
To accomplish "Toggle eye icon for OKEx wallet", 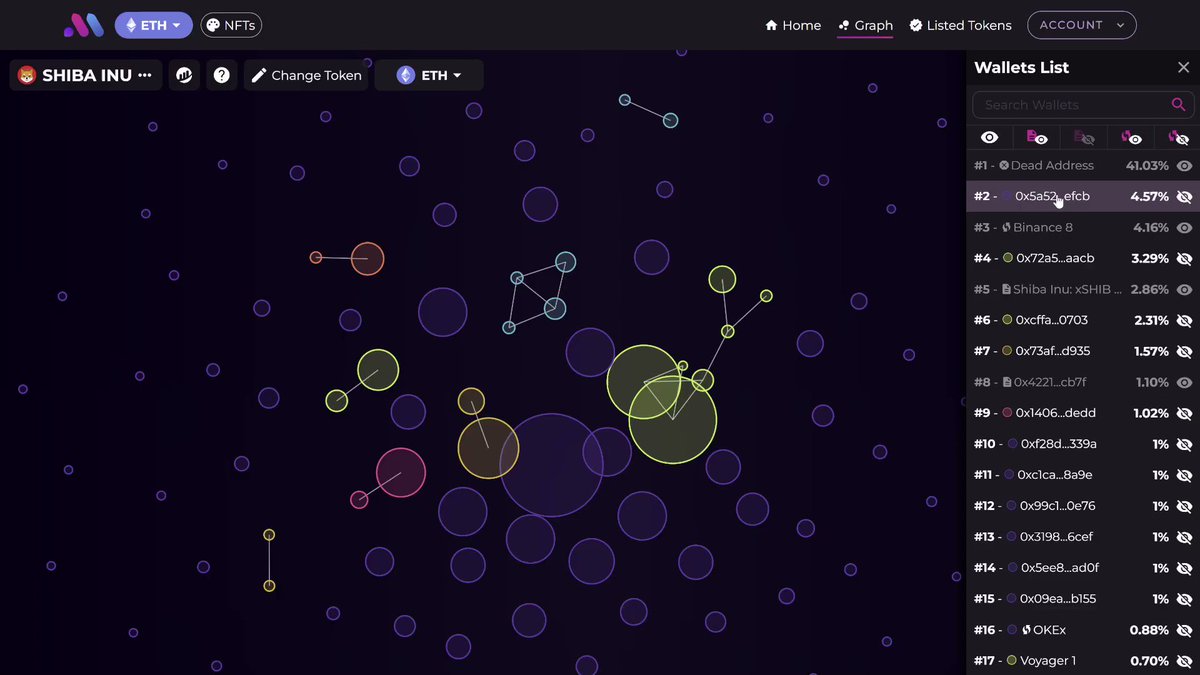I will coord(1185,631).
